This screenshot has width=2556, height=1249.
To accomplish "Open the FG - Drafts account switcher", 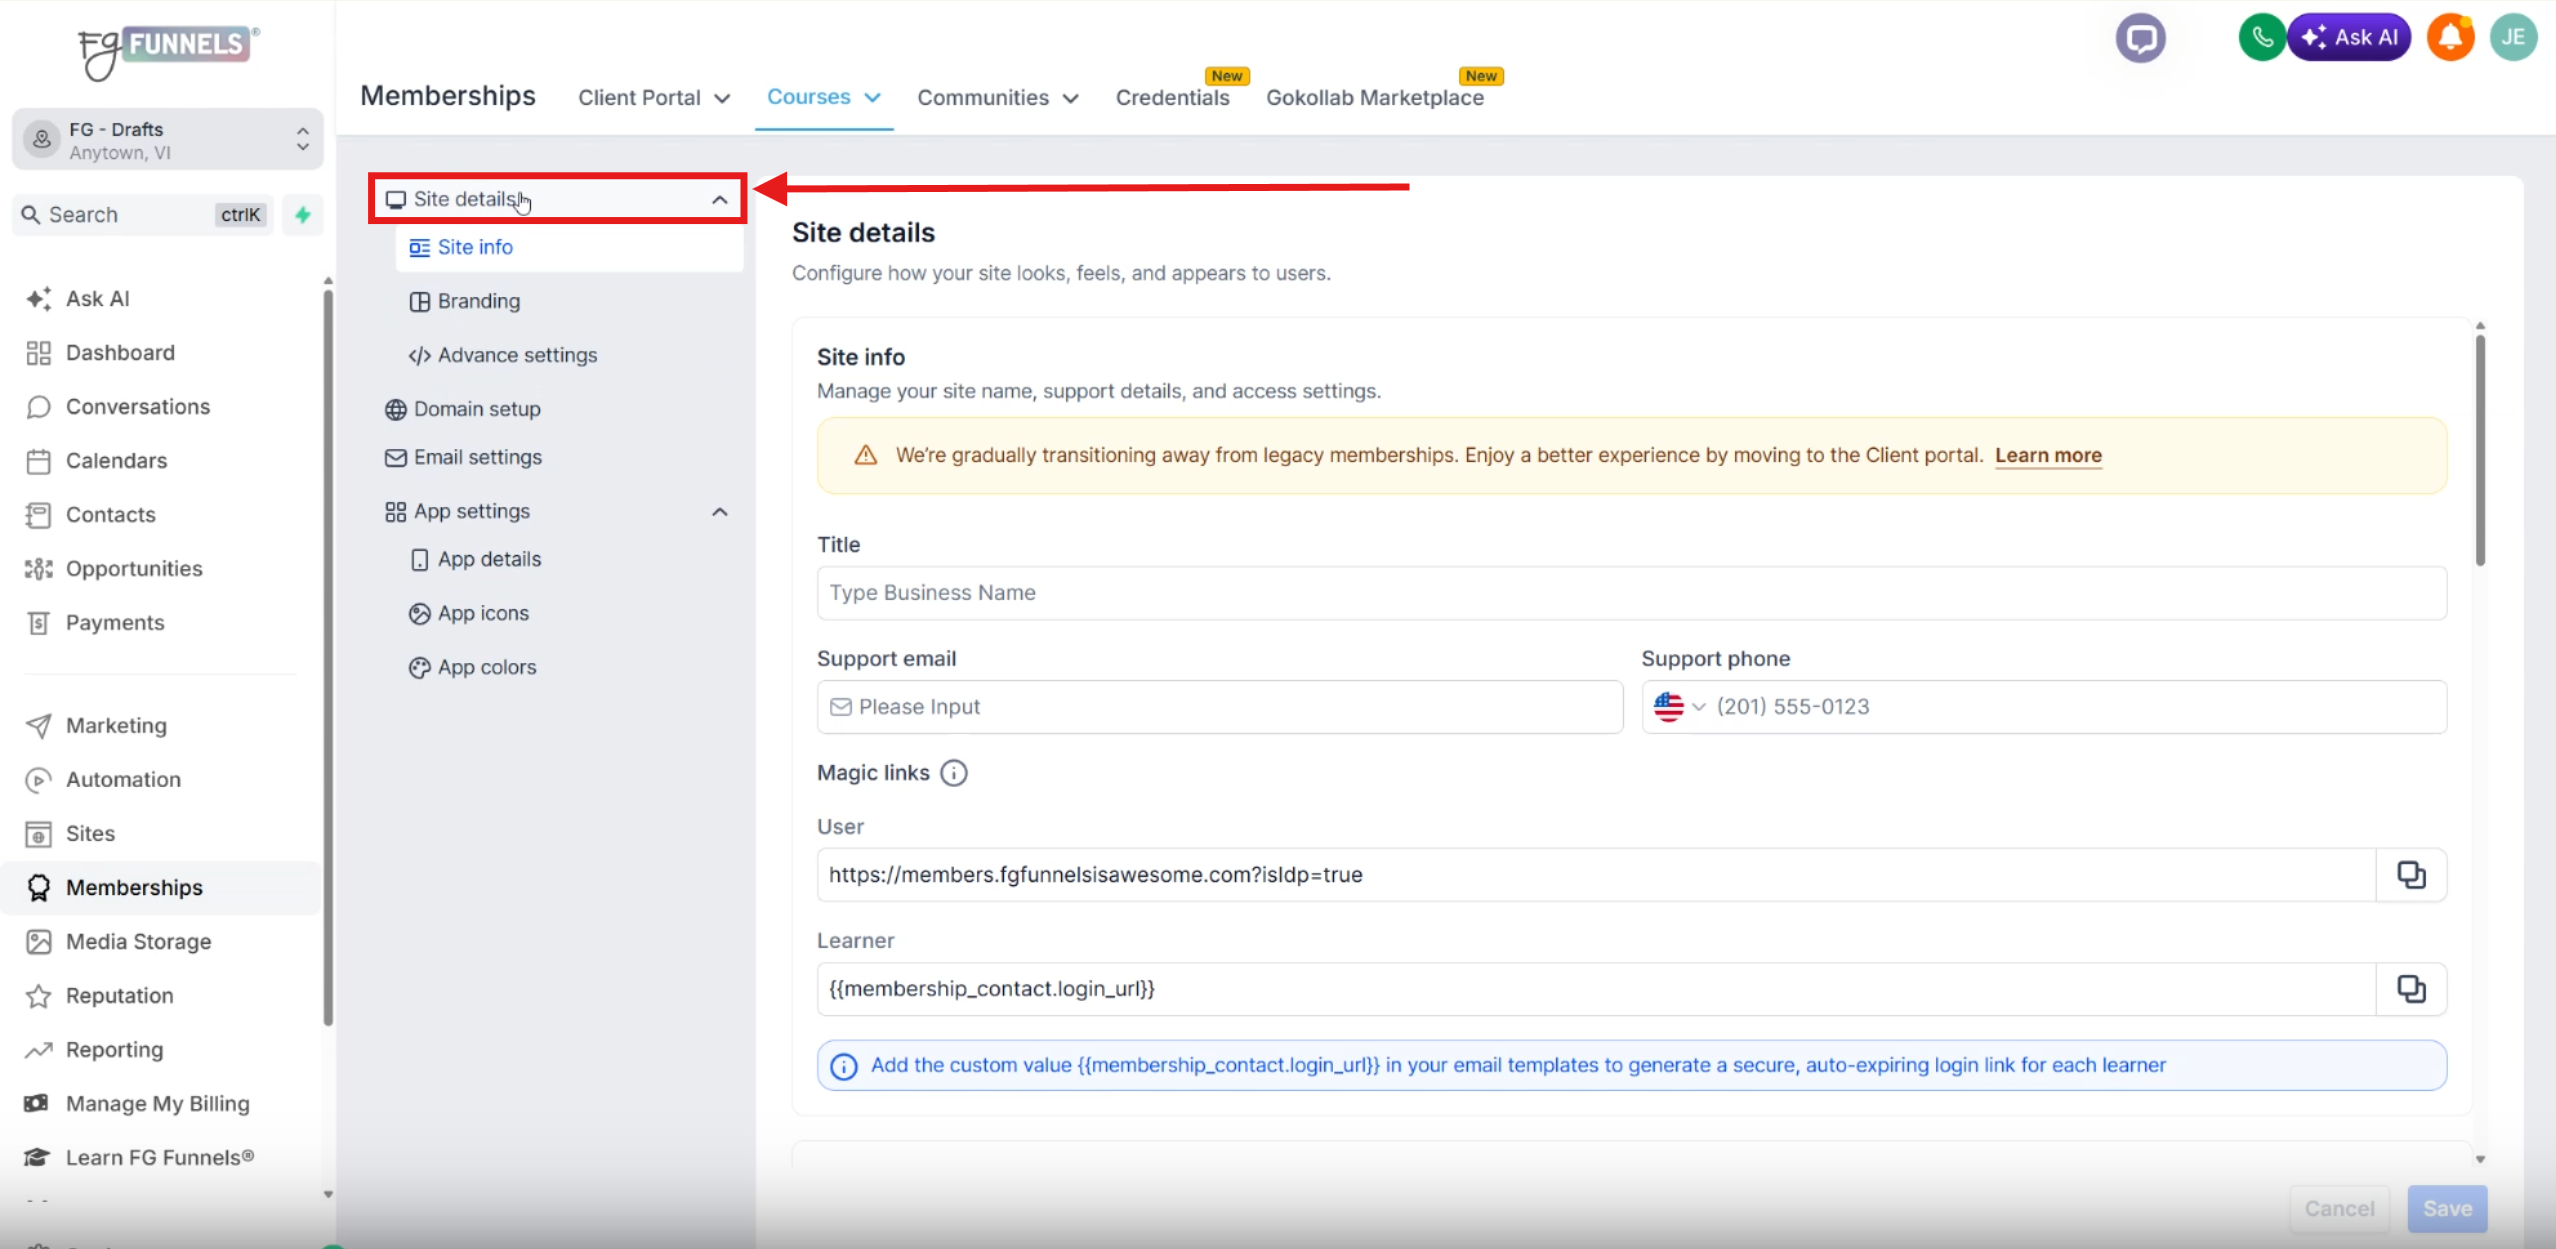I will click(167, 140).
